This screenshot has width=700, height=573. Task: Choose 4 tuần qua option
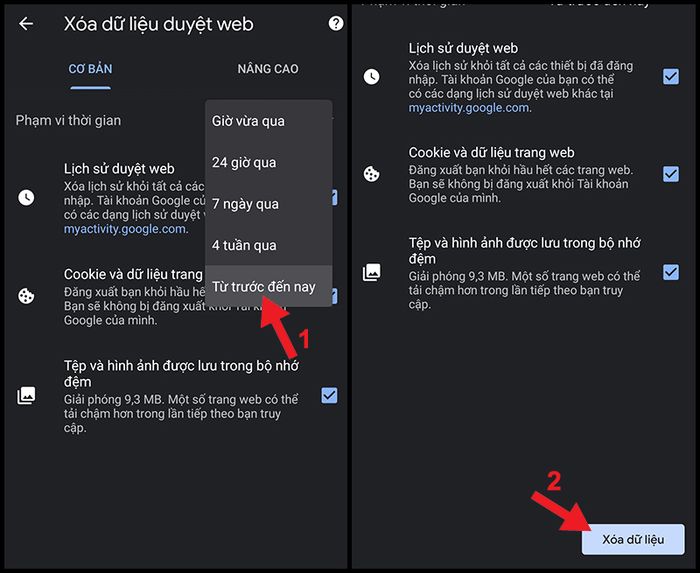[269, 245]
